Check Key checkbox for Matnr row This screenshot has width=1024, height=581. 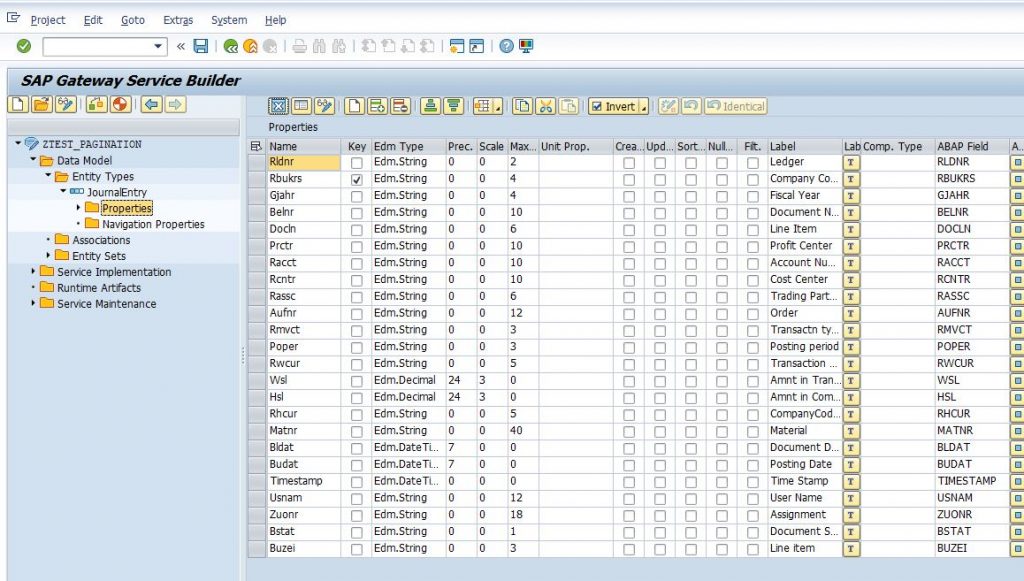[357, 432]
